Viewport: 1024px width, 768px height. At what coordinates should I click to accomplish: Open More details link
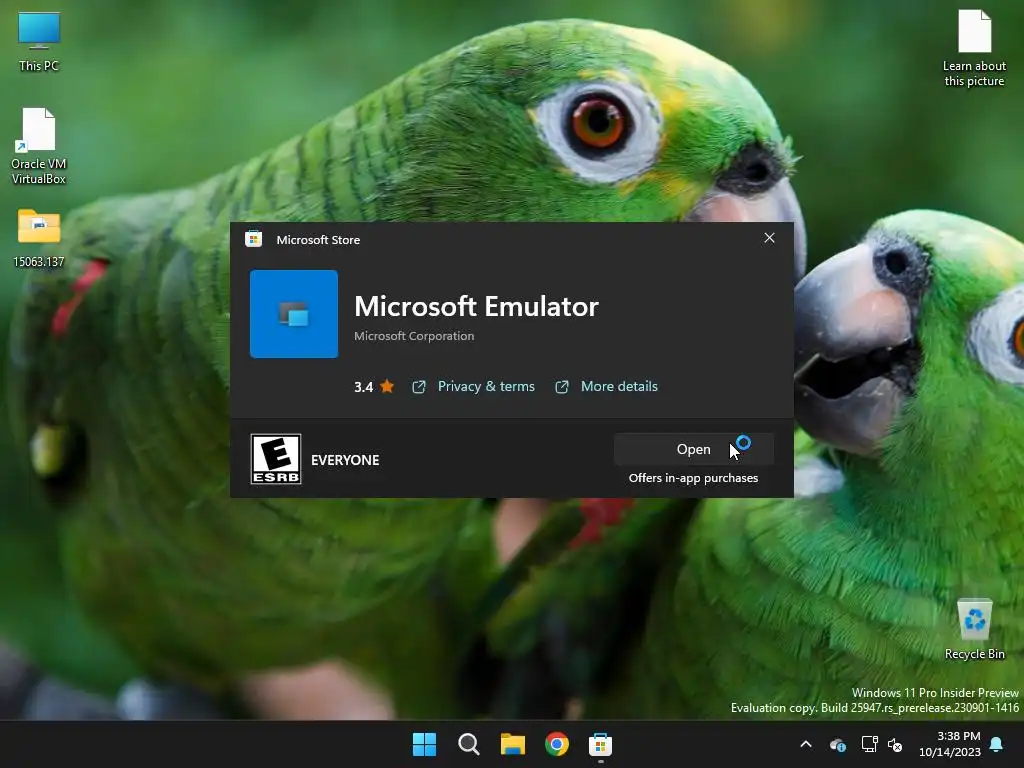pyautogui.click(x=619, y=387)
